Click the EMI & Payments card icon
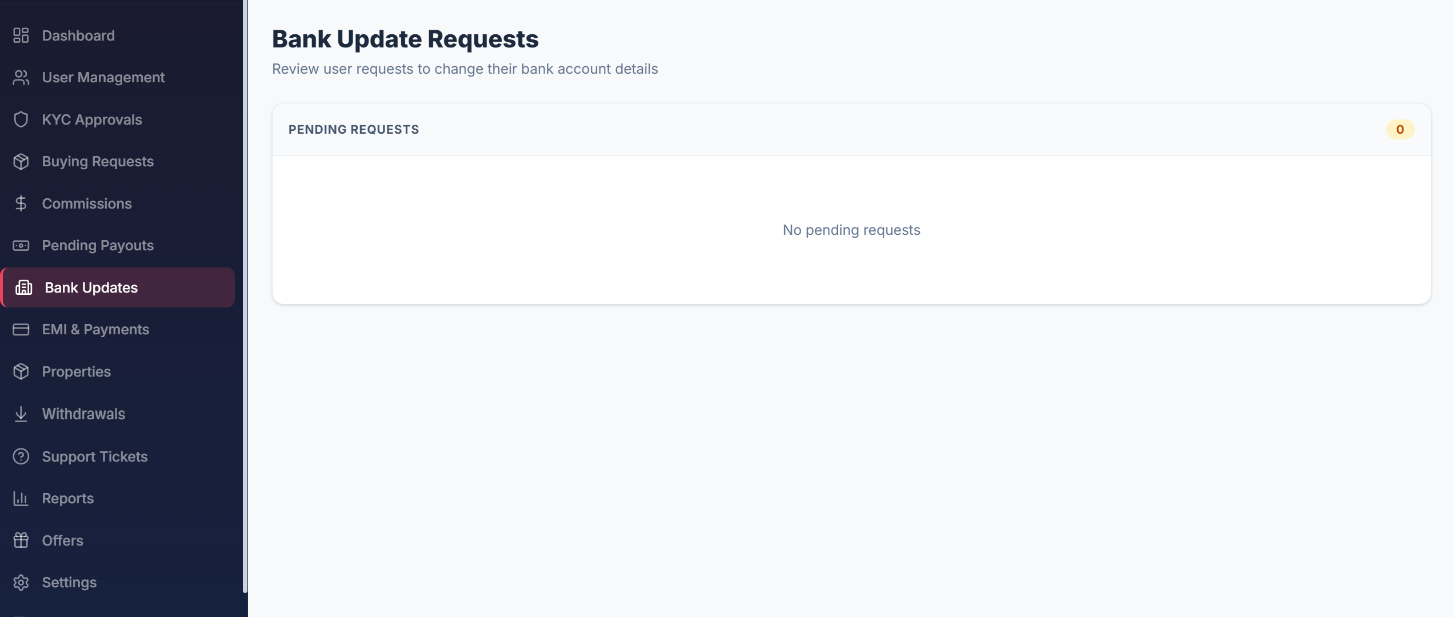This screenshot has height=617, width=1454. tap(21, 330)
